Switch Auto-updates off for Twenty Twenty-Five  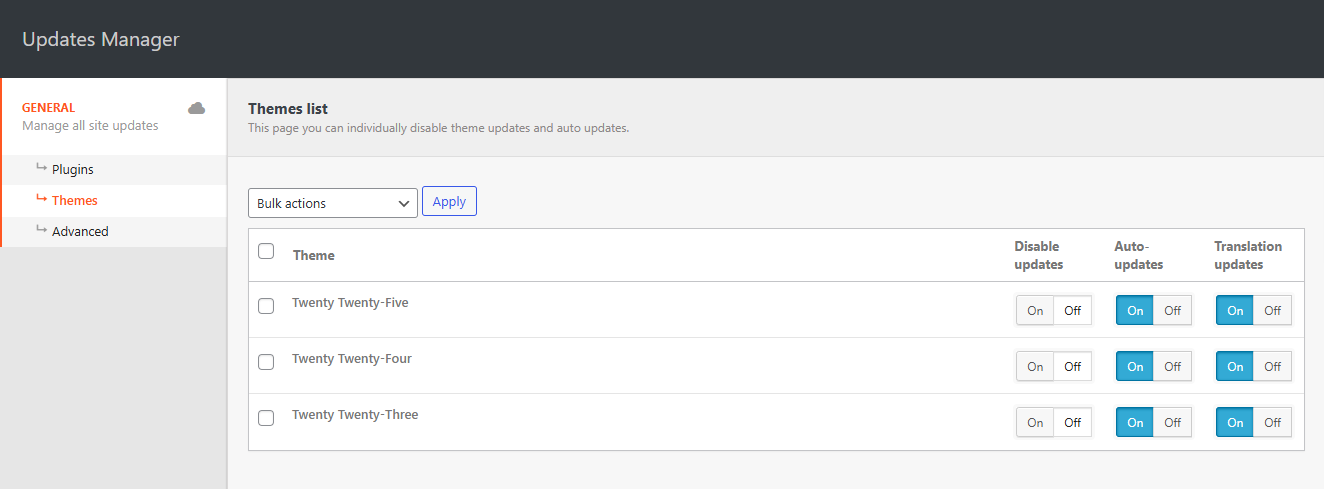coord(1173,311)
